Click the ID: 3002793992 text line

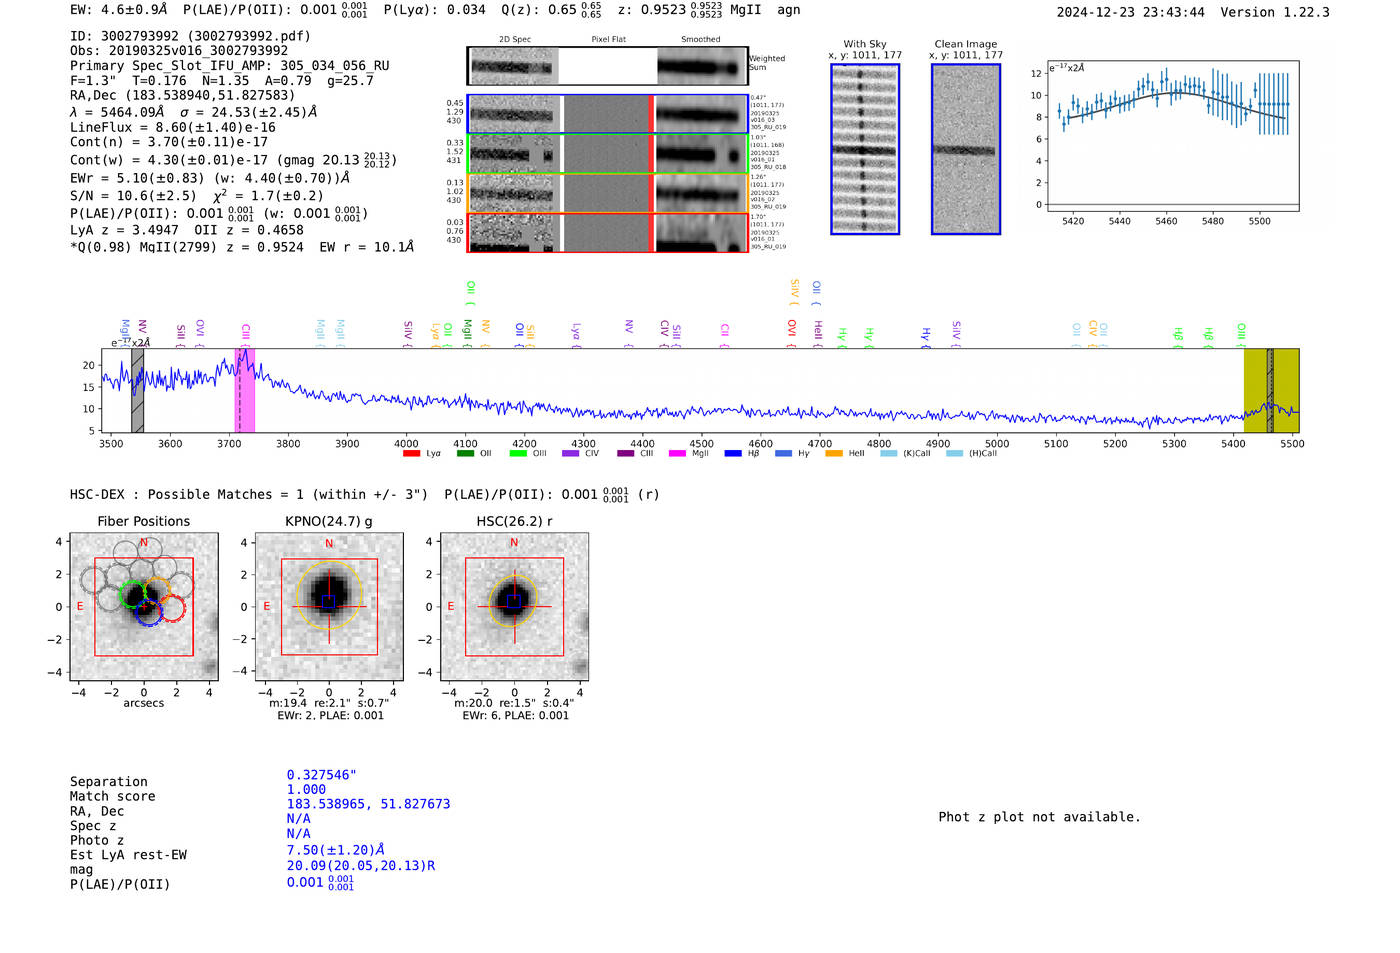point(190,36)
